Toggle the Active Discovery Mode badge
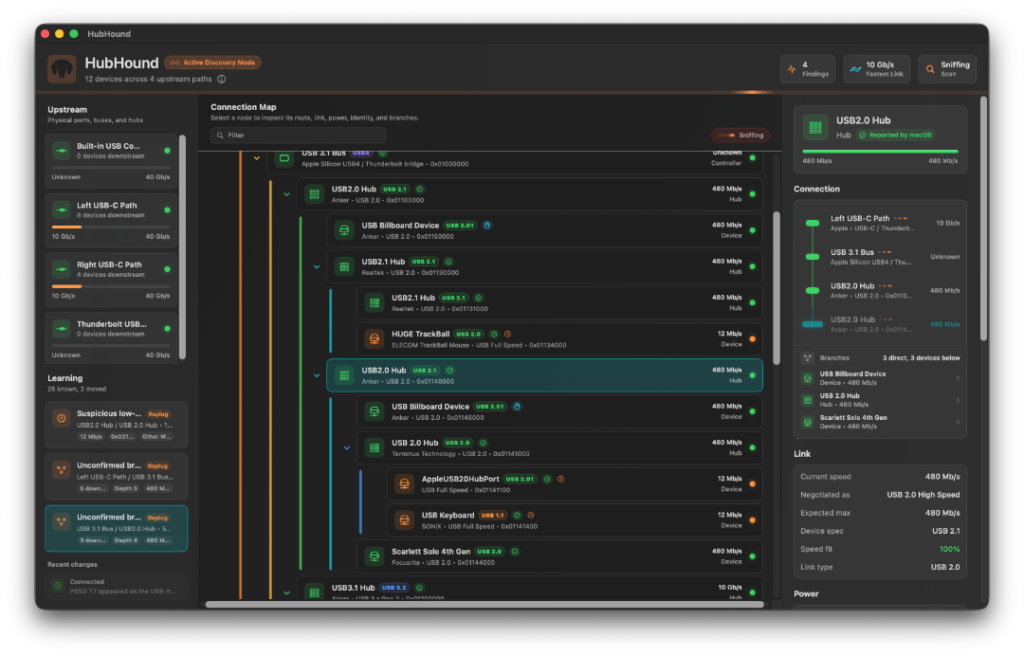 (213, 63)
